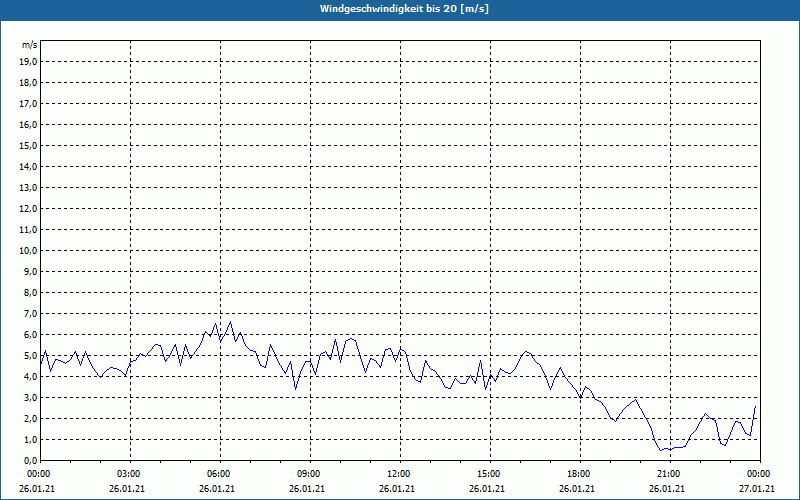This screenshot has width=800, height=500.
Task: Pick the '15:00' x-axis time label
Action: 487,474
